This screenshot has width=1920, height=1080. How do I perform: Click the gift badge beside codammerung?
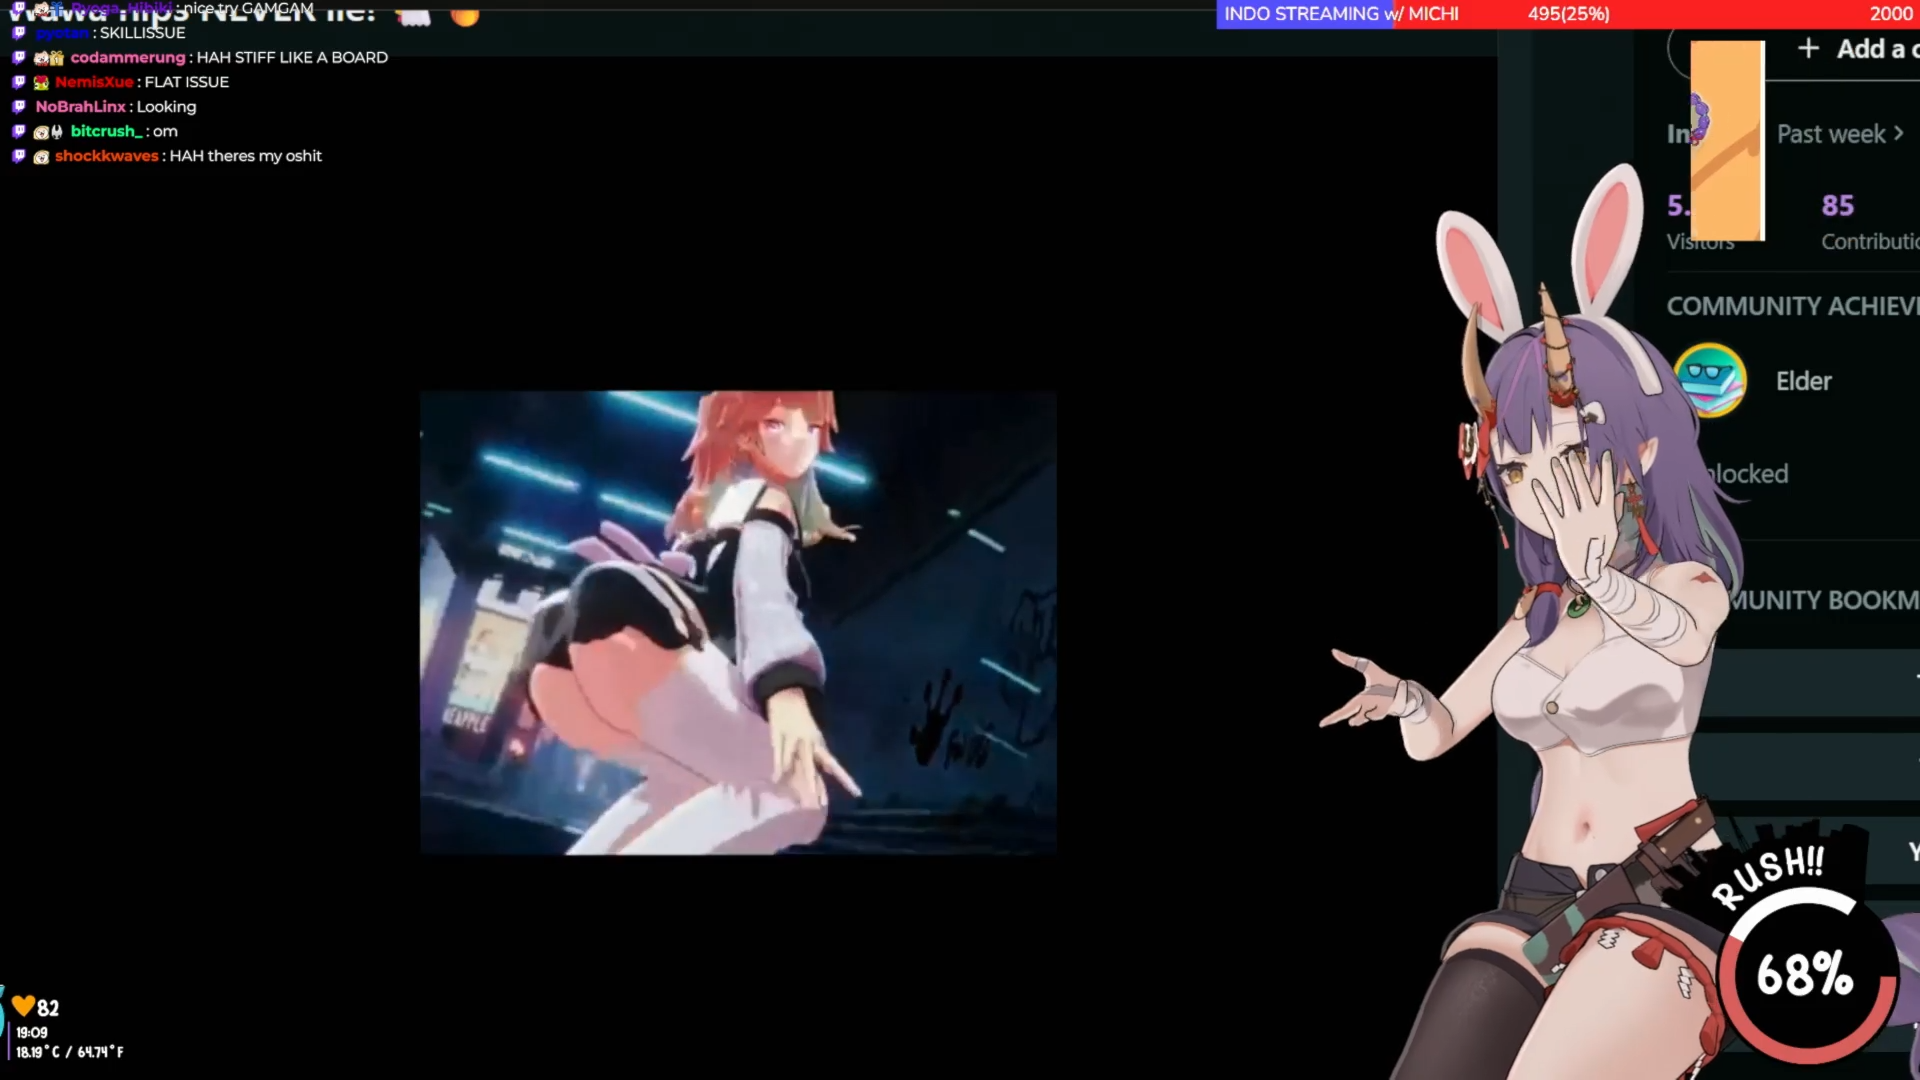tap(57, 58)
